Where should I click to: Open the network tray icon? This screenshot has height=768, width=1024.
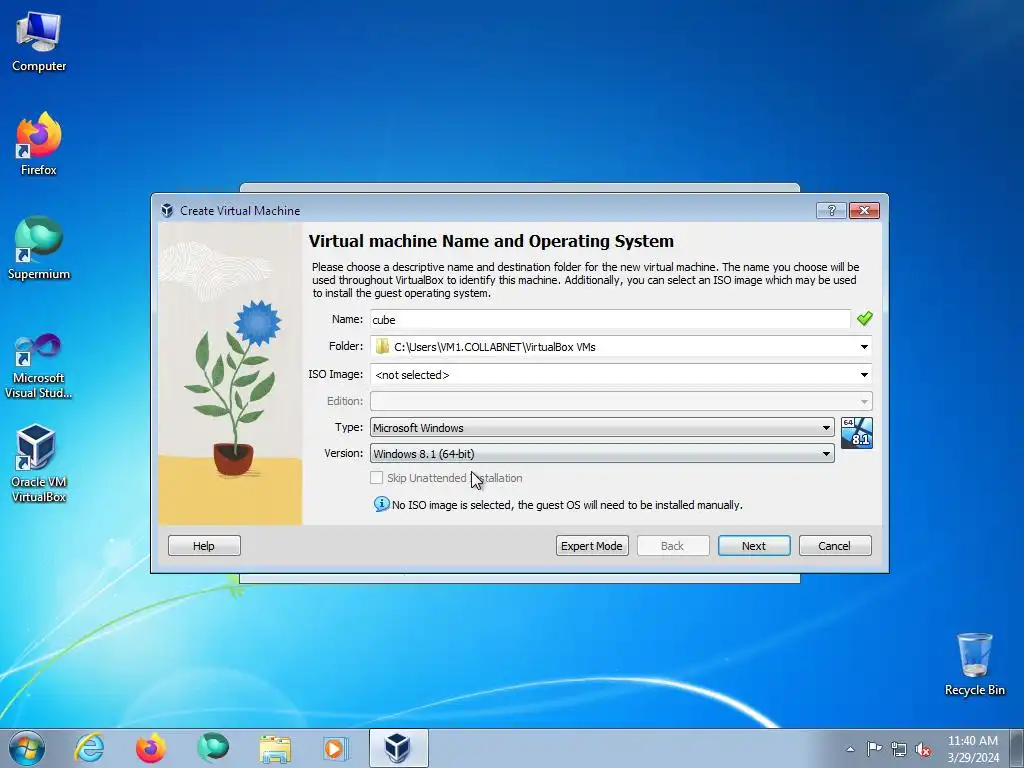[899, 749]
